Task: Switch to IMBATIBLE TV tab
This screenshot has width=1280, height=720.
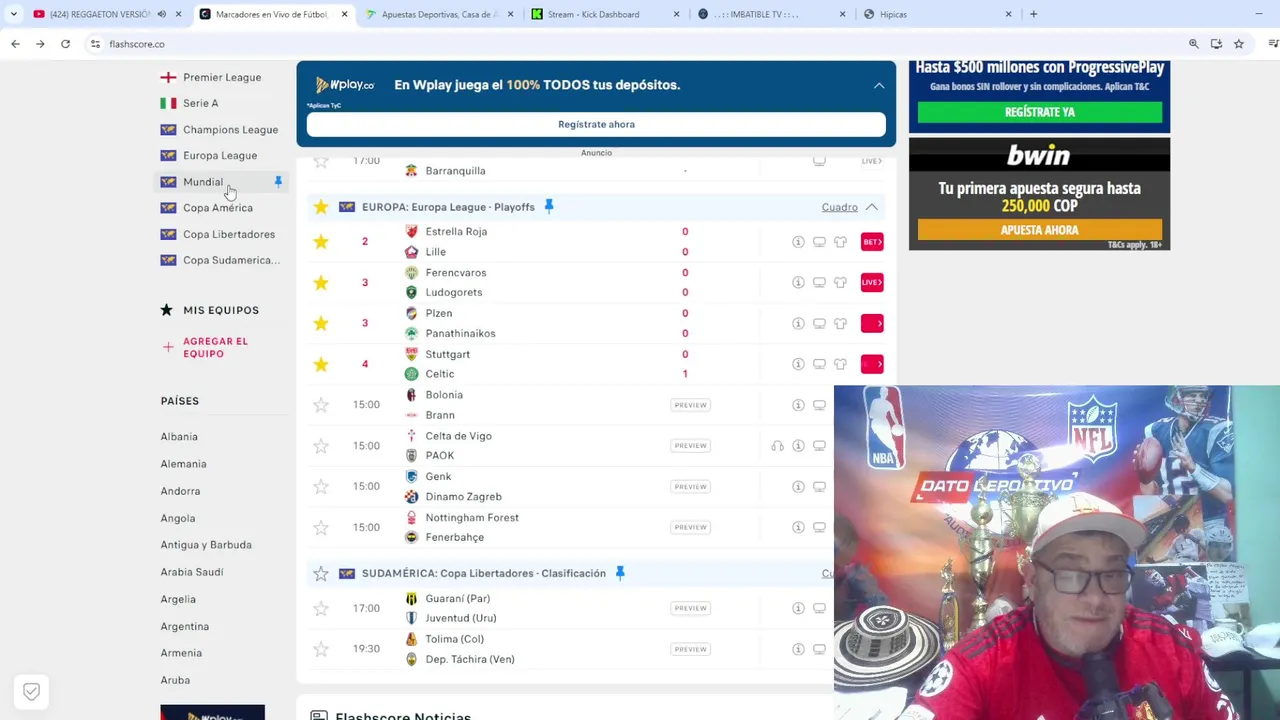Action: (770, 14)
